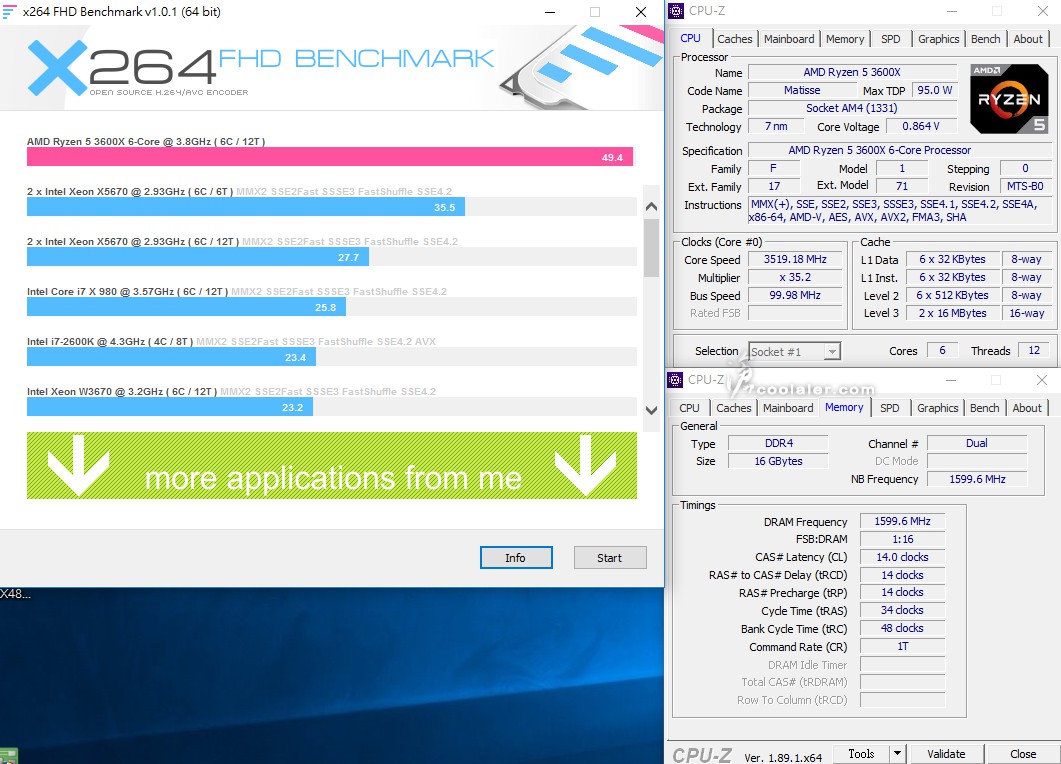Click the x264 FHD Benchmark title bar icon
This screenshot has height=764, width=1061.
click(x=9, y=12)
